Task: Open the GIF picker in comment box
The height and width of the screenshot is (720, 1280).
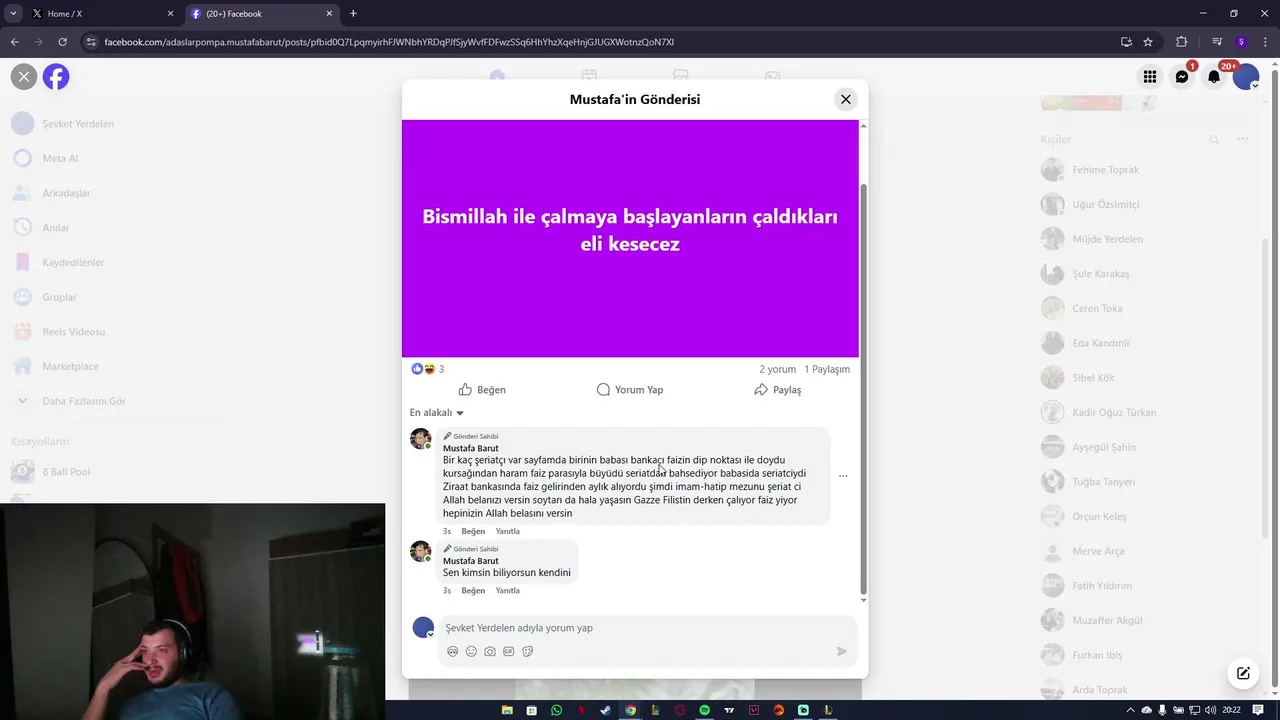Action: coord(509,651)
